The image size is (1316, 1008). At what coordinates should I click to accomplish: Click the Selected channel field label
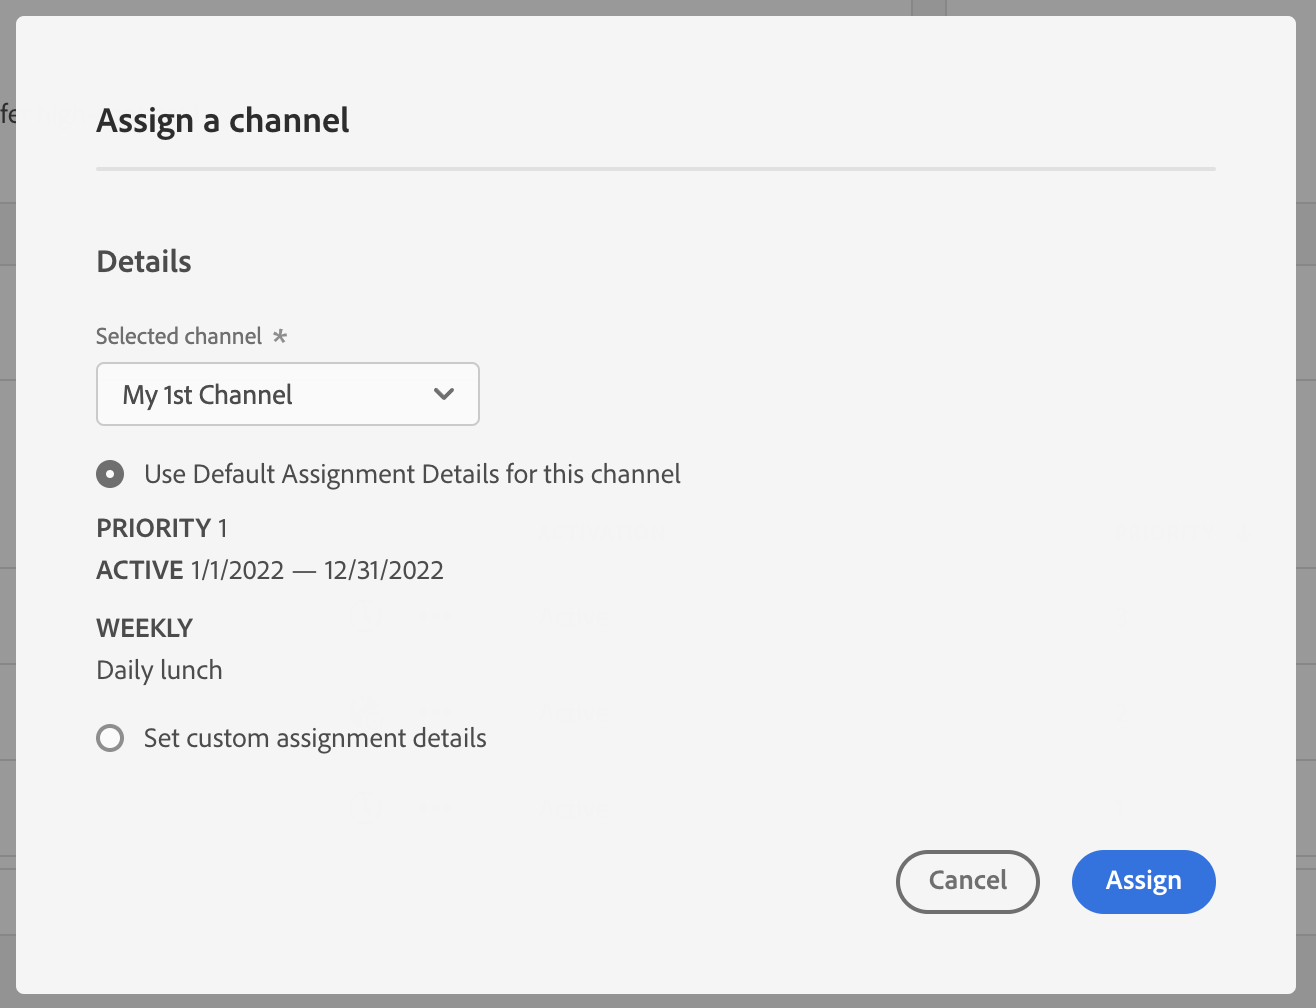click(x=179, y=337)
